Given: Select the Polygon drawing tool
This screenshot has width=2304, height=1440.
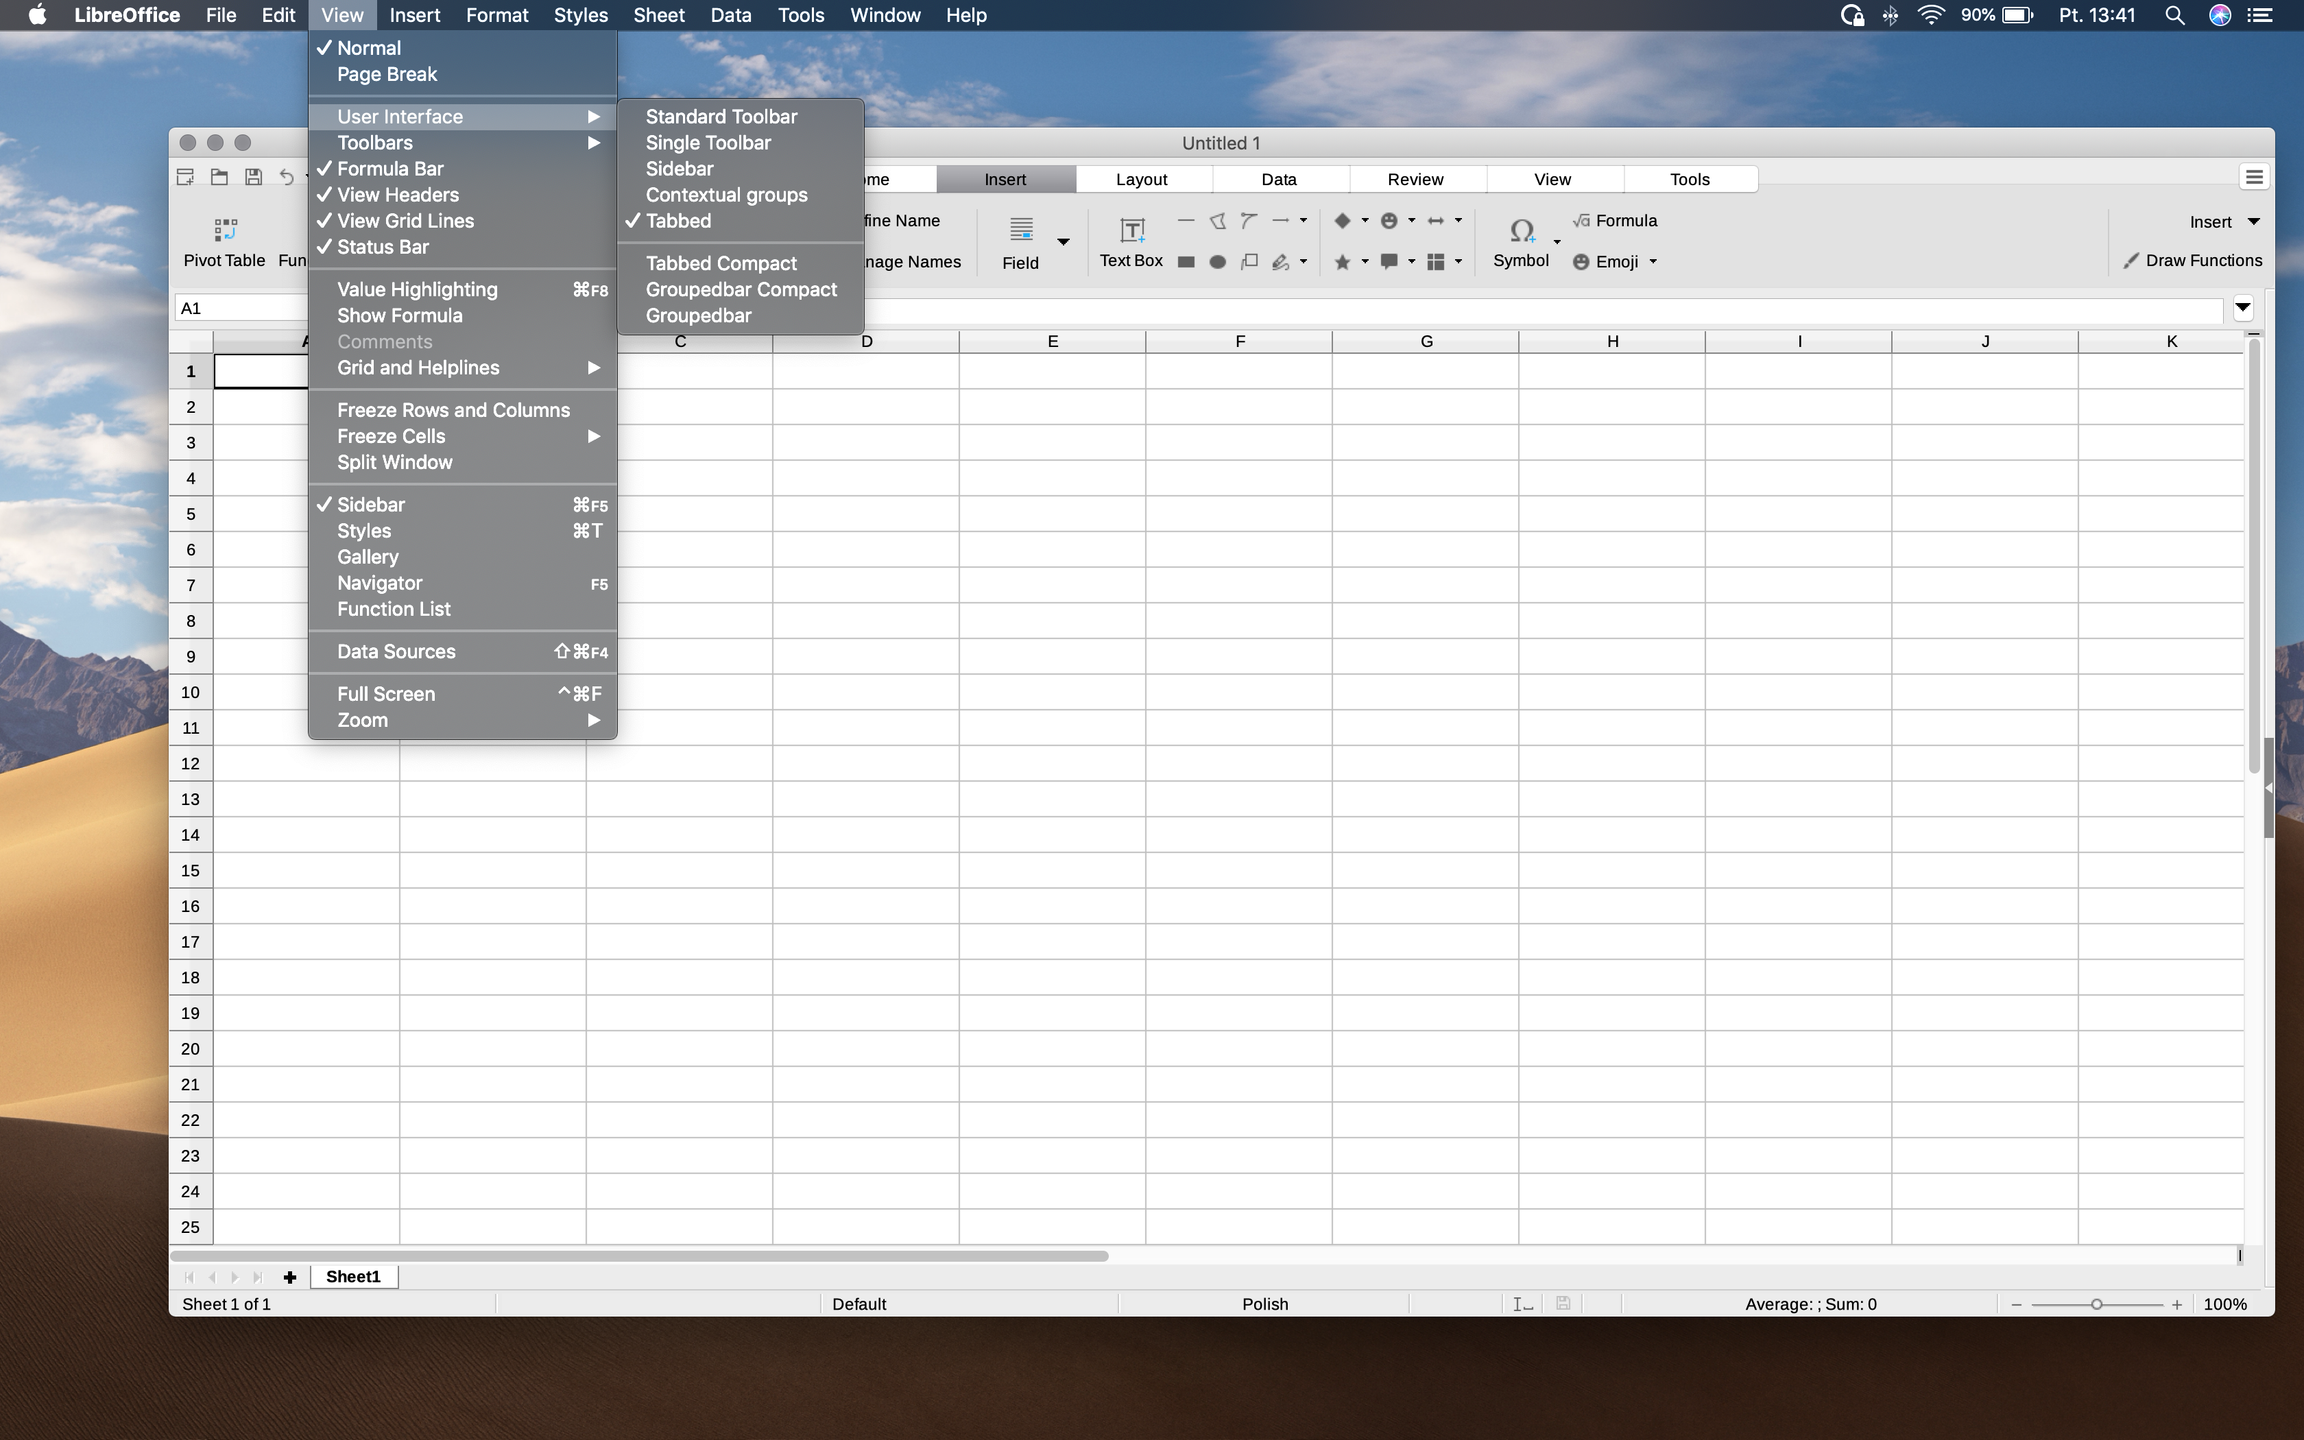Looking at the screenshot, I should pos(1218,220).
